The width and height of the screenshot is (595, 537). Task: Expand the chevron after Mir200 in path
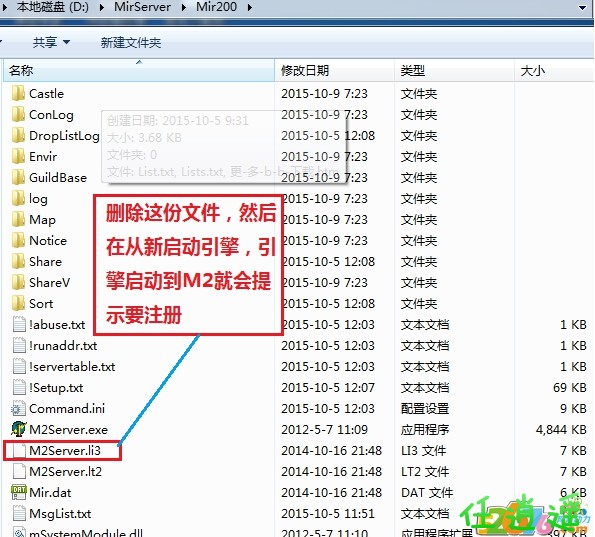[x=250, y=7]
